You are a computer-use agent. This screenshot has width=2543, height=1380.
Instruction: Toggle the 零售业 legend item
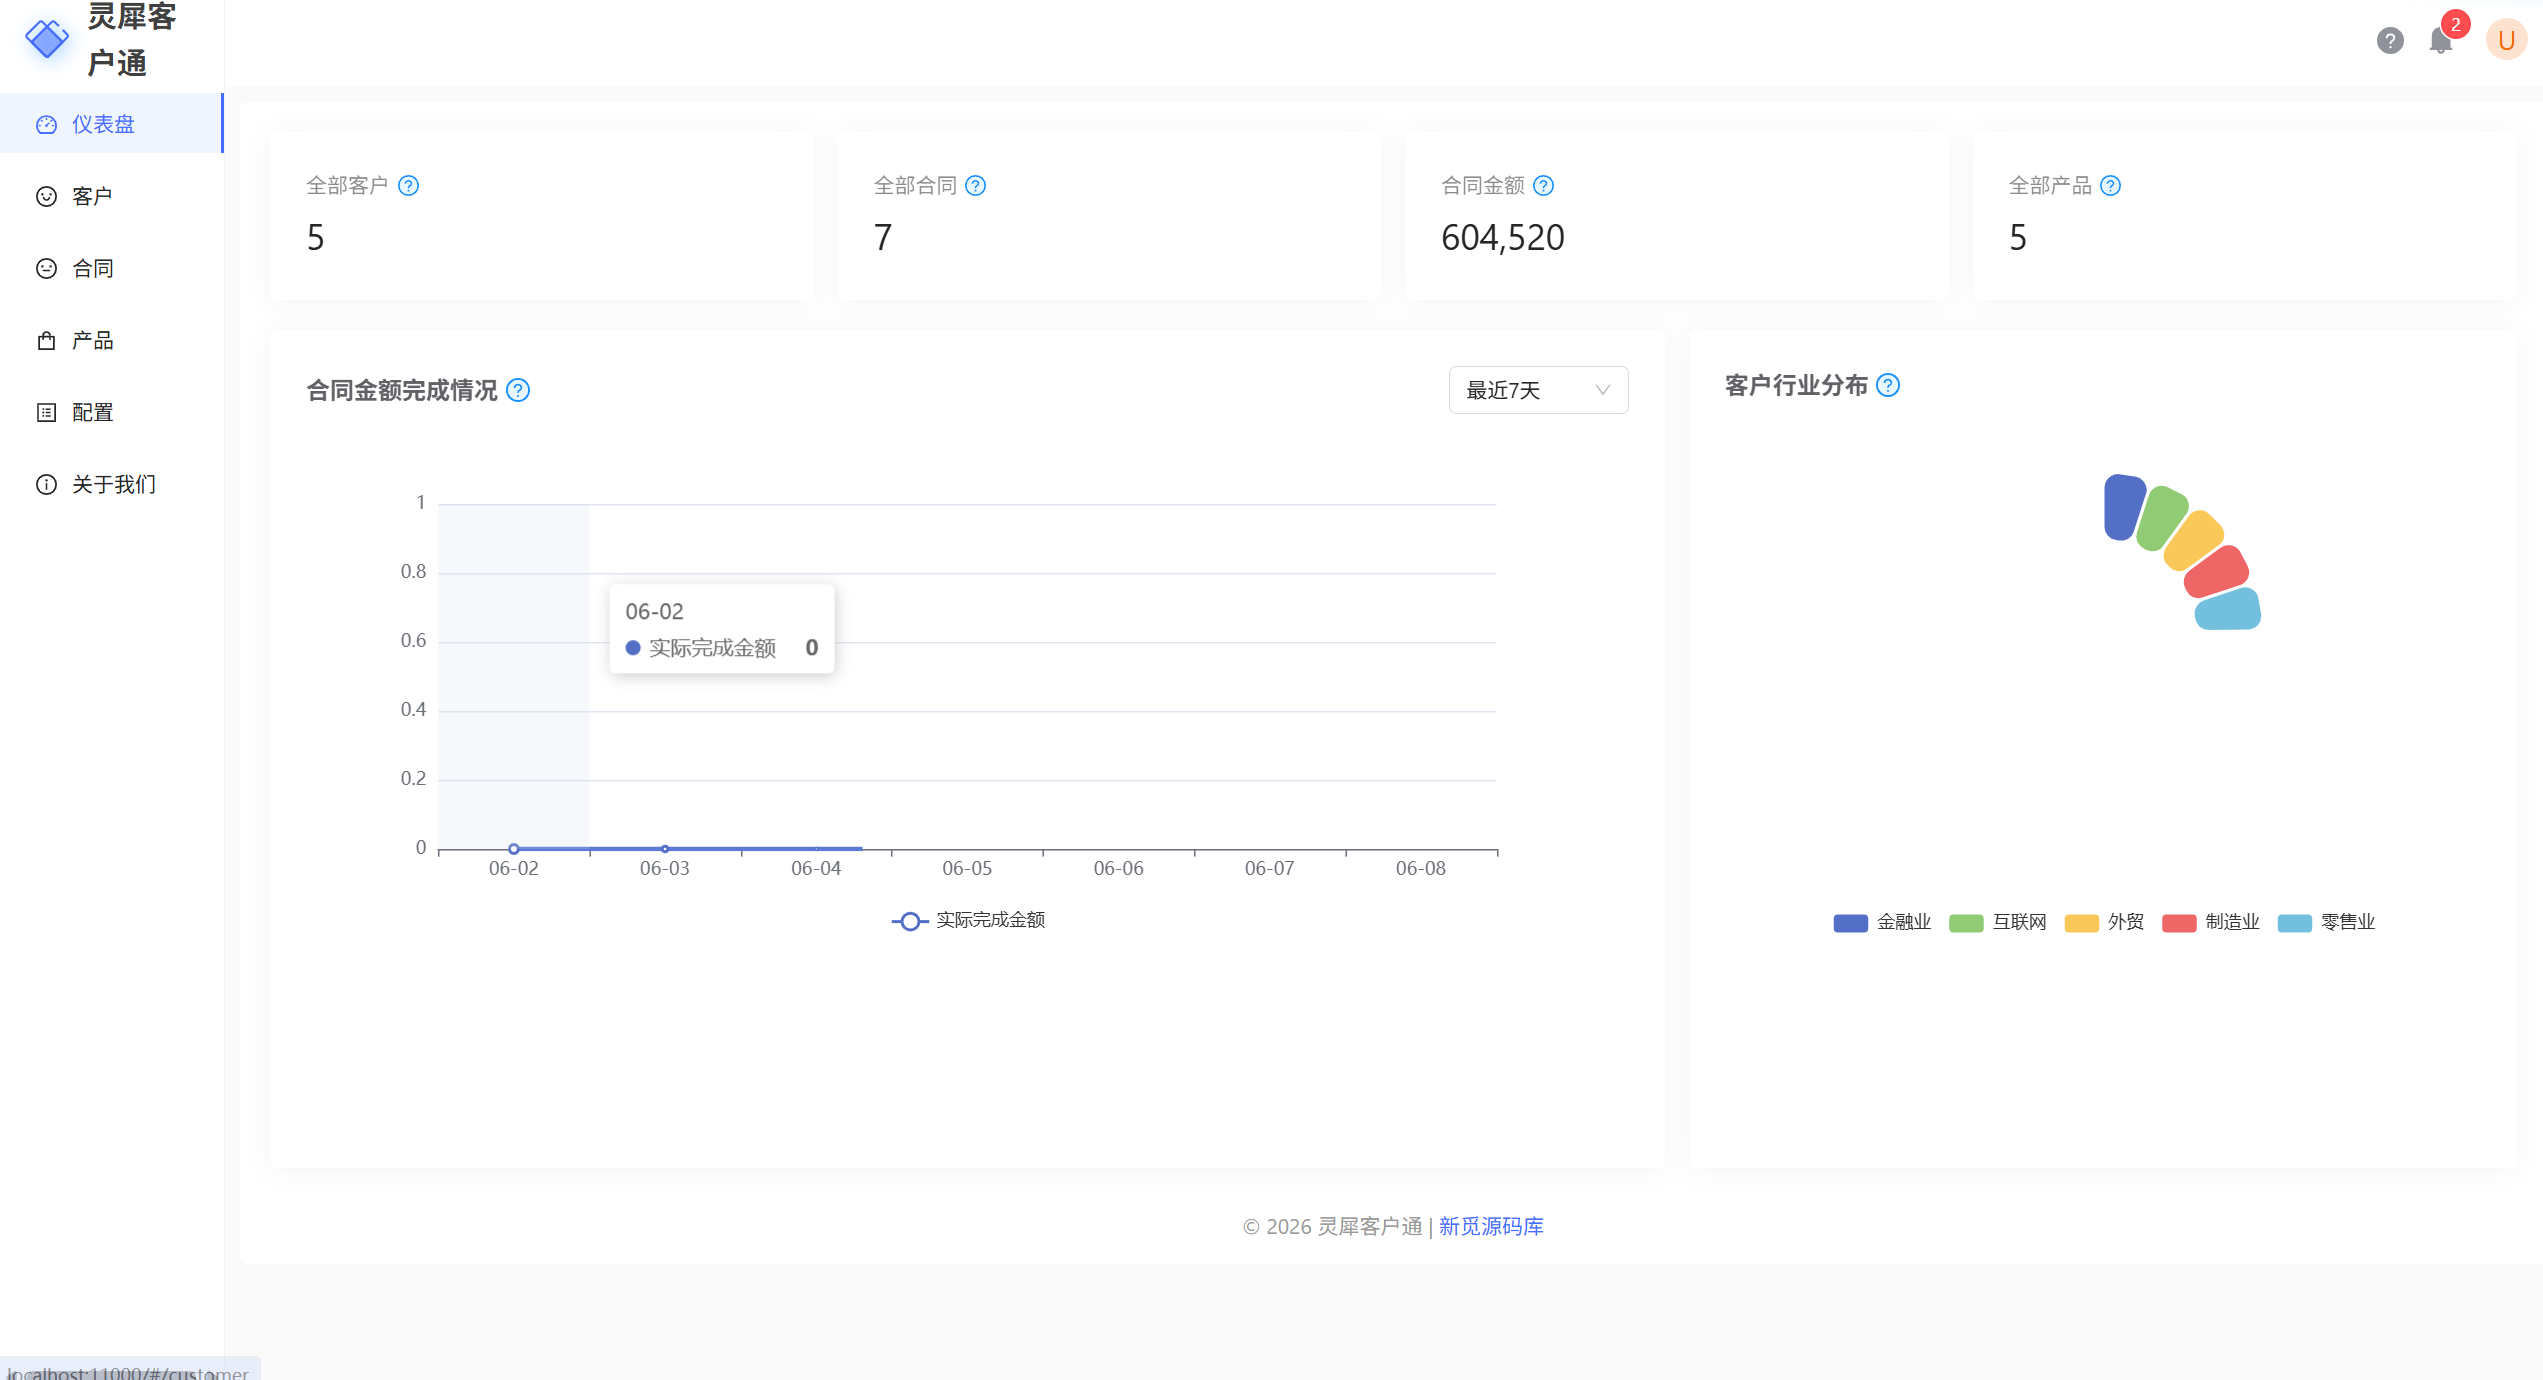tap(2327, 922)
